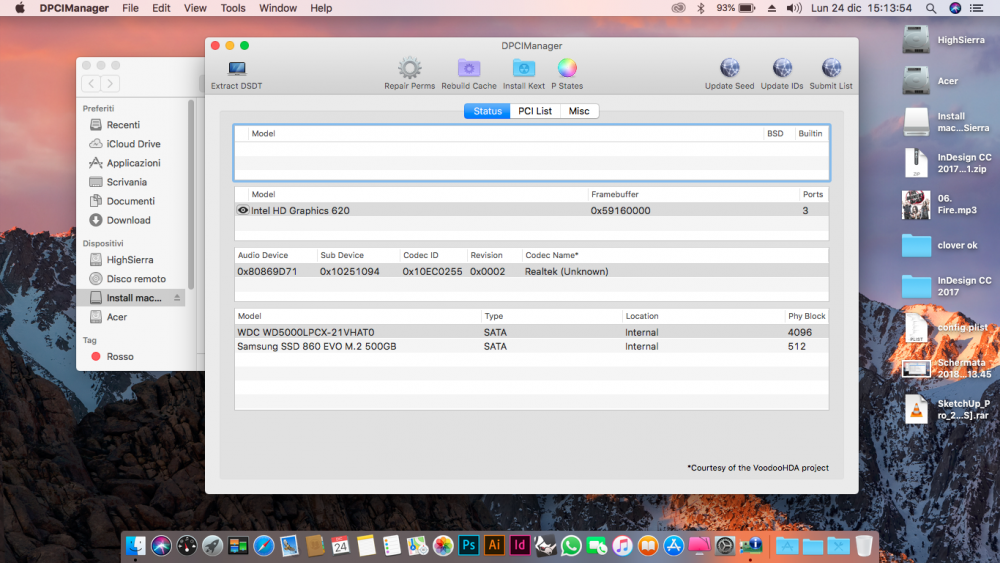Screen dimensions: 1000x563
Task: Click the Framebuffer column header
Action: 693,194
